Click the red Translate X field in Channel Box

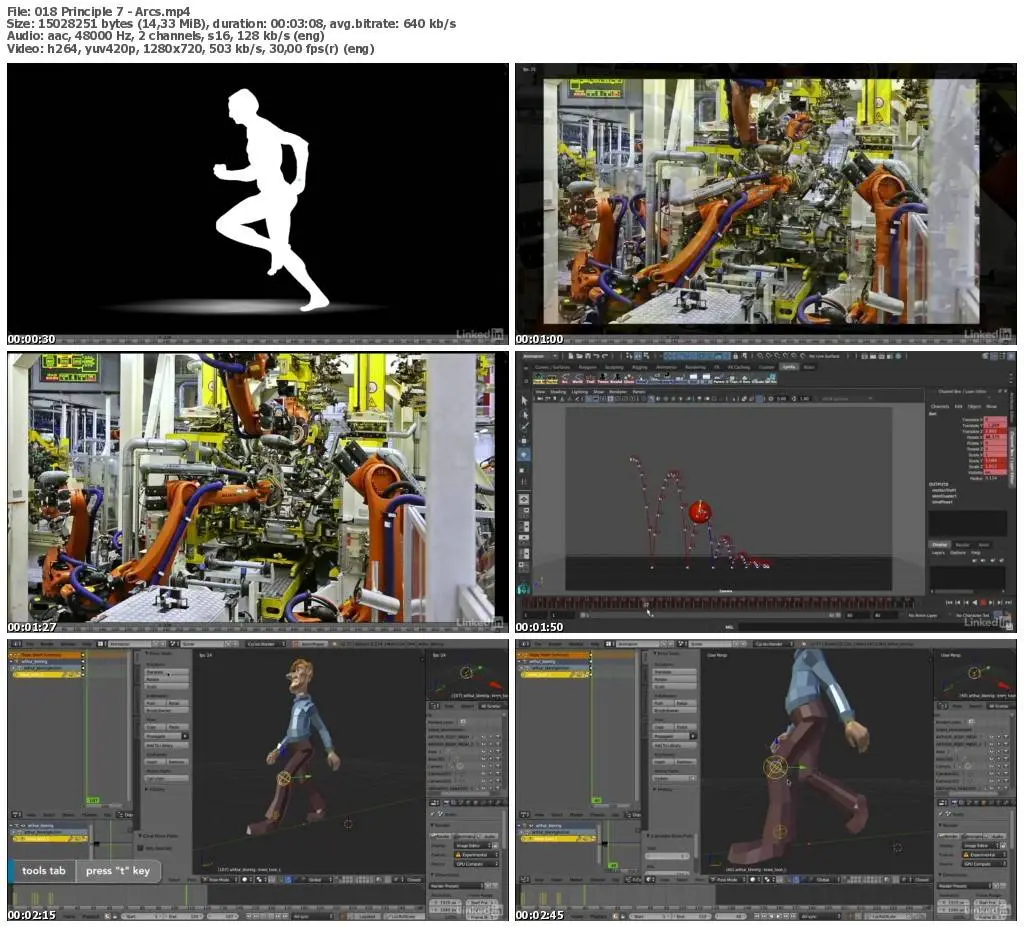point(995,419)
